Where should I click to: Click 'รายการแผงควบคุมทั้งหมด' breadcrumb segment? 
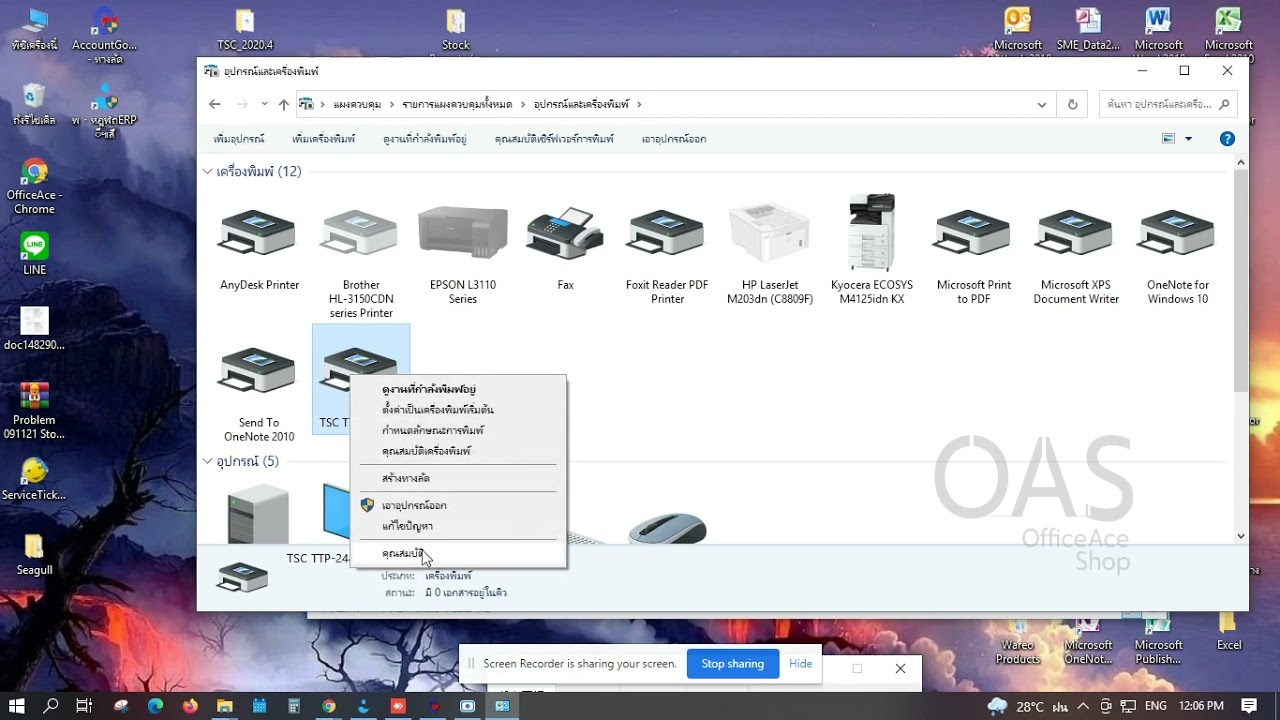point(457,104)
